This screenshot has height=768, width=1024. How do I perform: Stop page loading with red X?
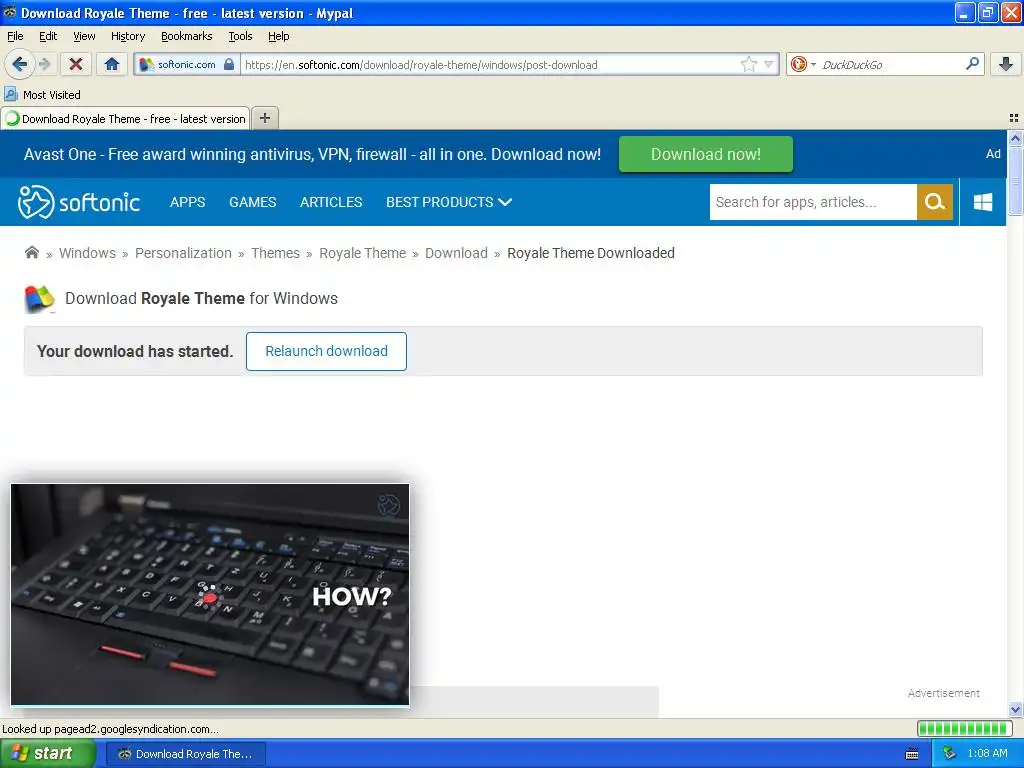(76, 64)
